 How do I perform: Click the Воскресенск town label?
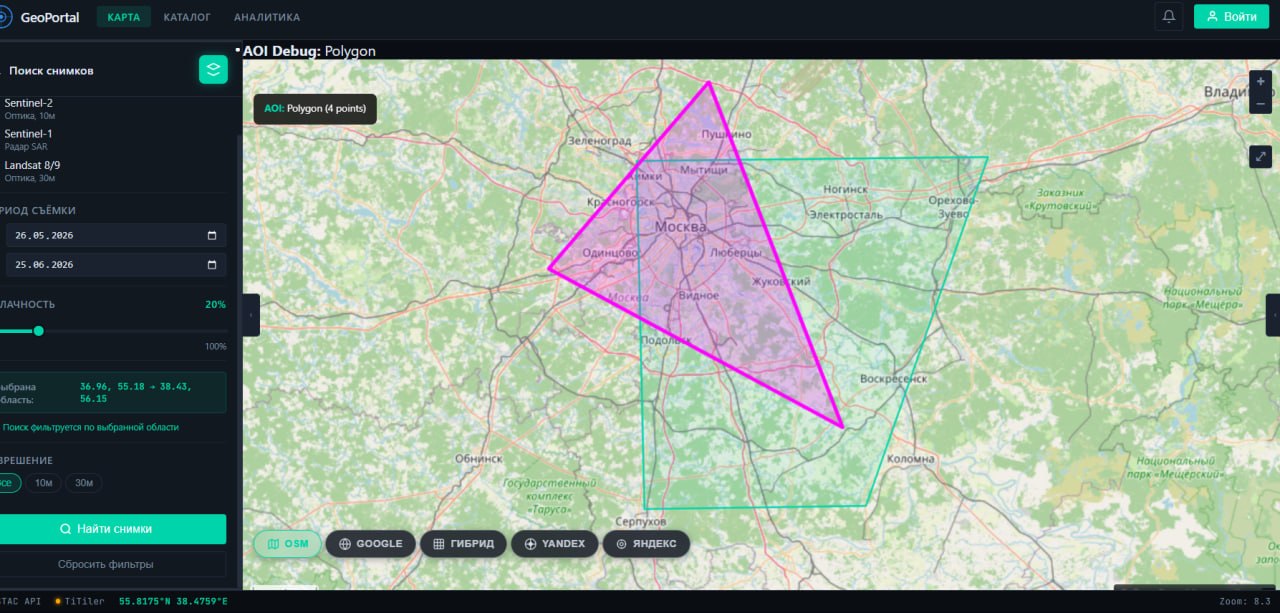coord(894,379)
